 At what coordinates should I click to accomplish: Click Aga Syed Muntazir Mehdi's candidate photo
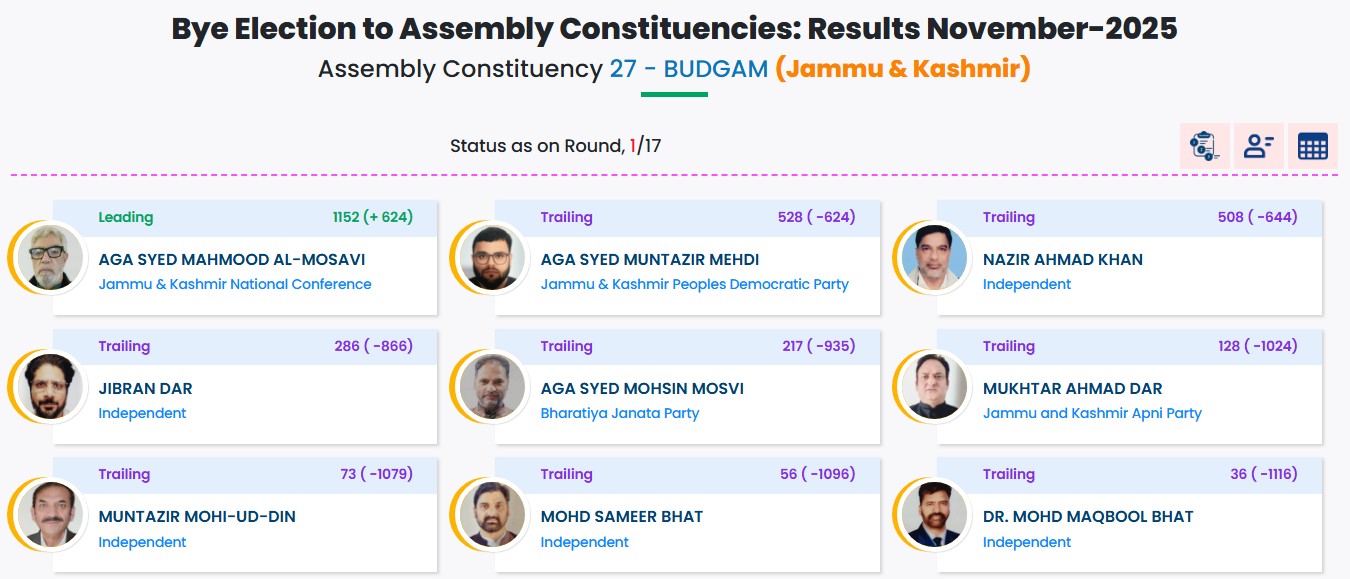coord(492,257)
